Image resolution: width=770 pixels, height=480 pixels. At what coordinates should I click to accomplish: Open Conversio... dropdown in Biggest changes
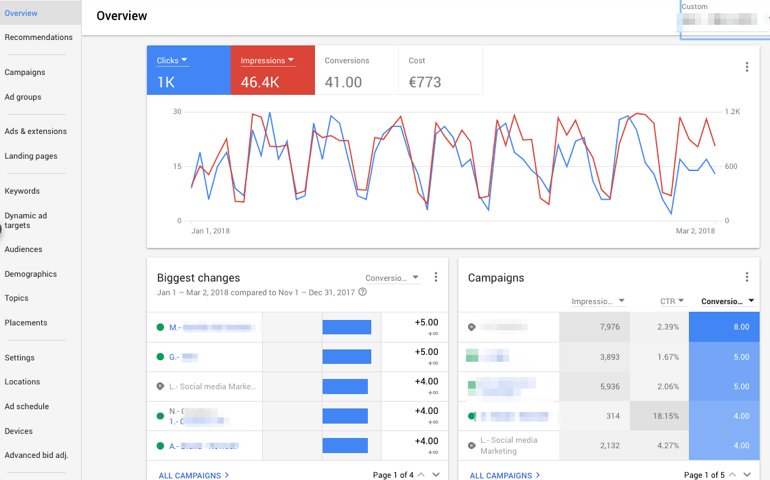coord(392,278)
